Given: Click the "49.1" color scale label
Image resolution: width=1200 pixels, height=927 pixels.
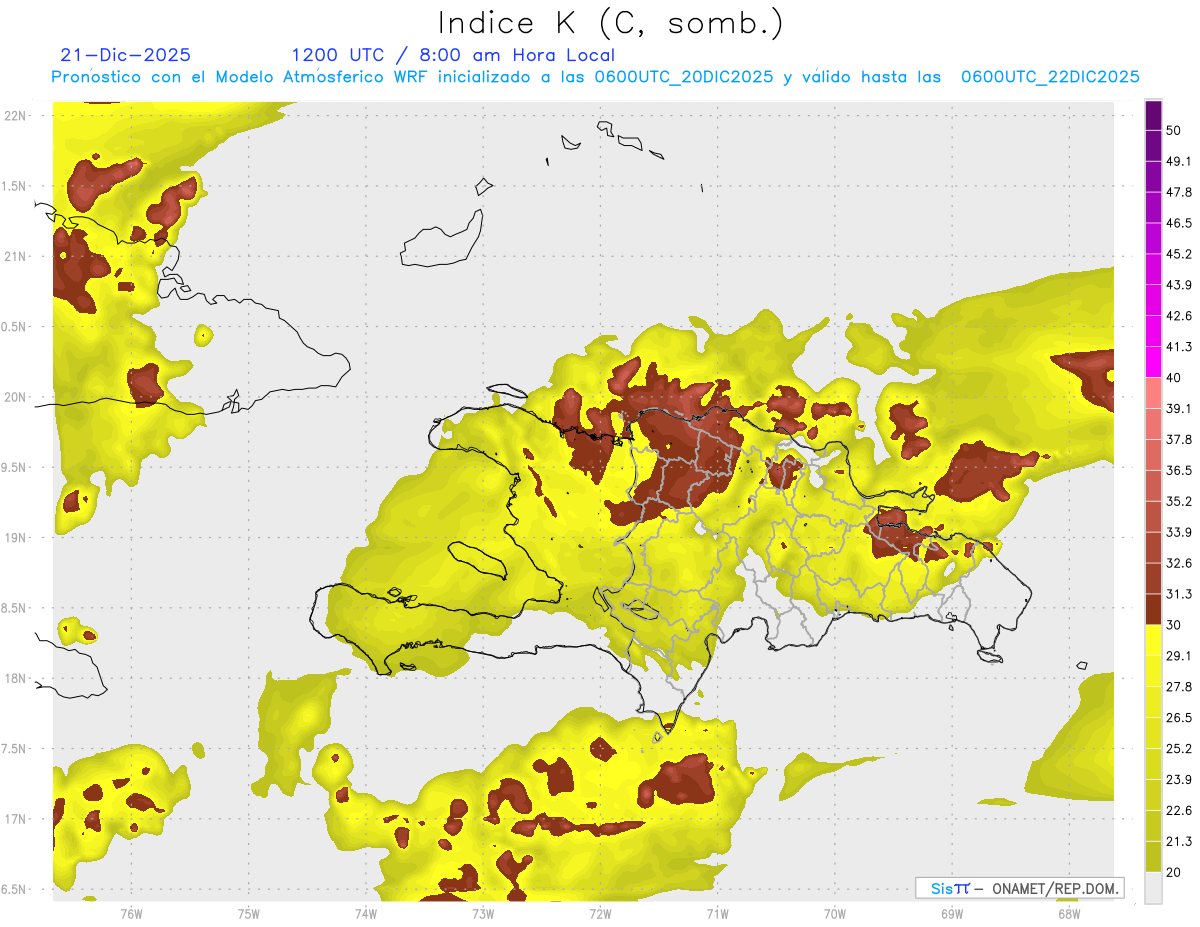Looking at the screenshot, I should 1179,161.
